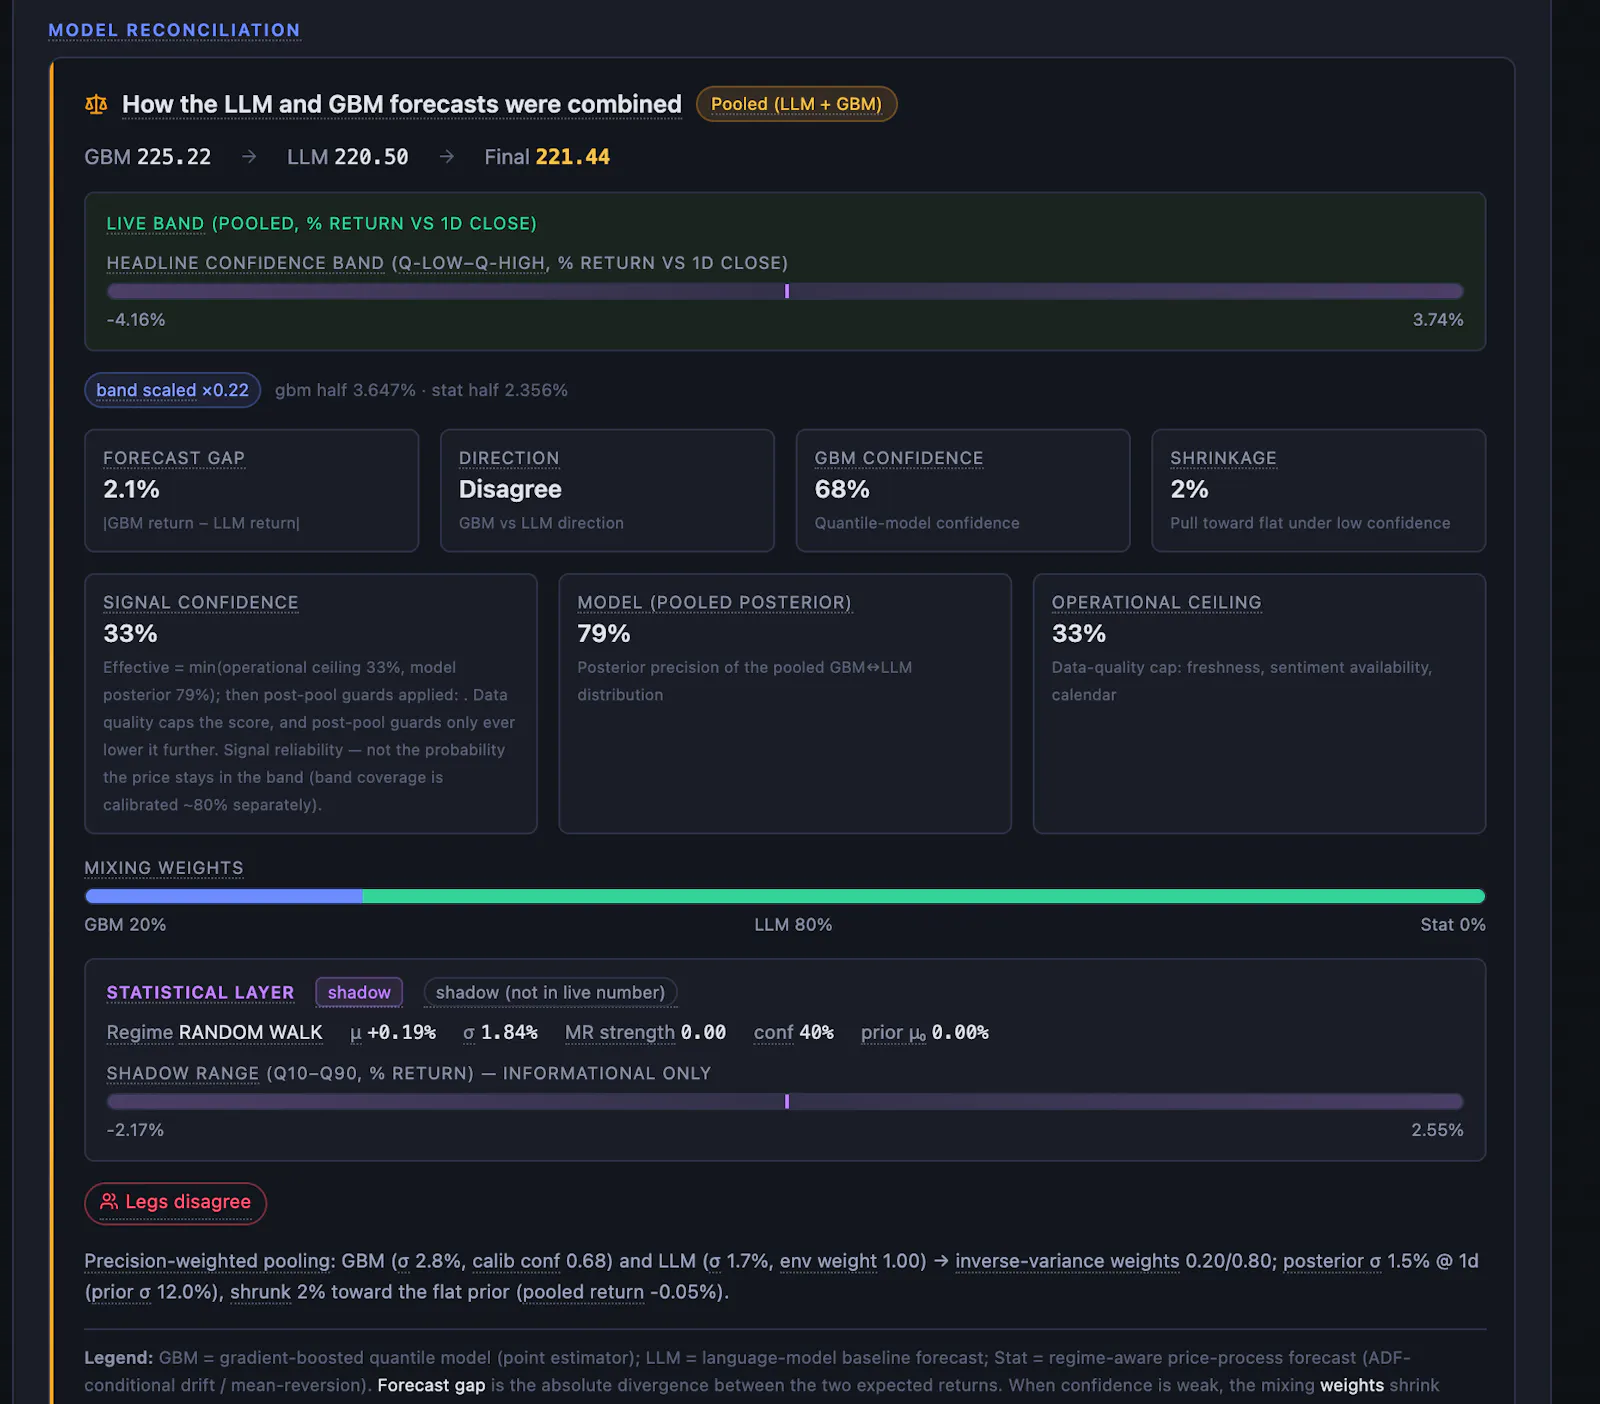
Task: Click the balance scale icon beside the heading
Action: pyautogui.click(x=96, y=104)
